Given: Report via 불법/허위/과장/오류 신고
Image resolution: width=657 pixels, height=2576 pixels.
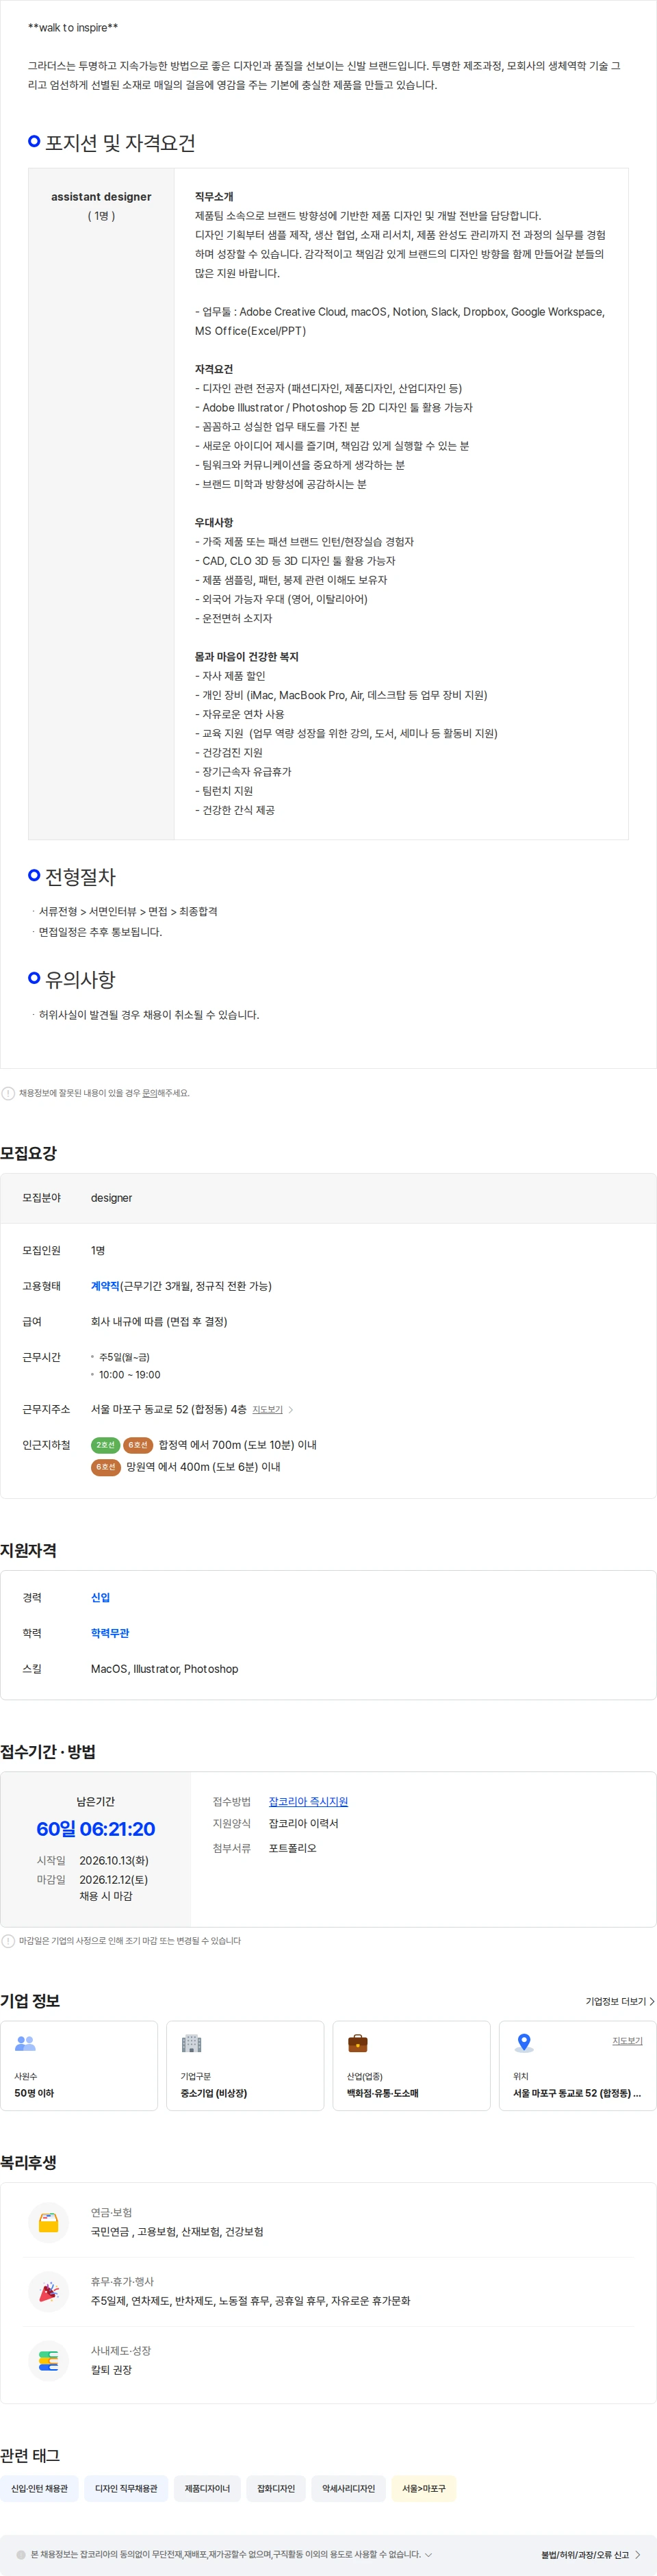Looking at the screenshot, I should tap(590, 2555).
